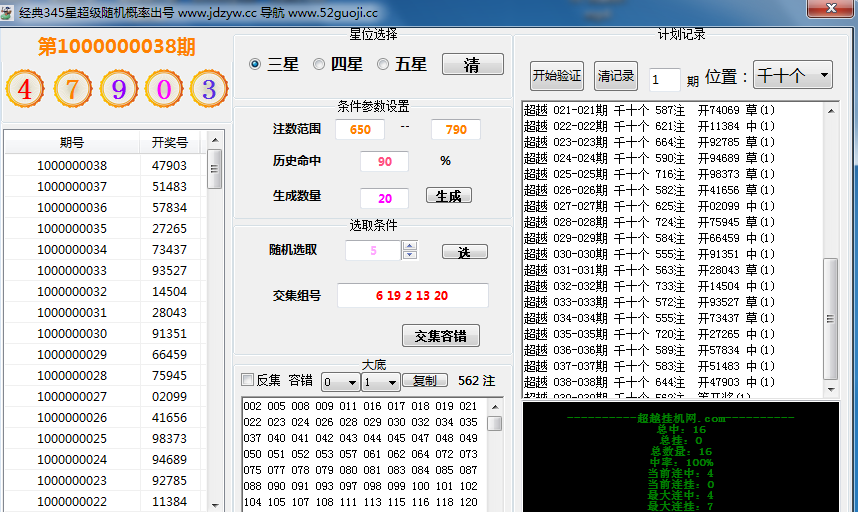Click number 050 in 大底 list
Viewport: 858px width, 512px height.
252,454
